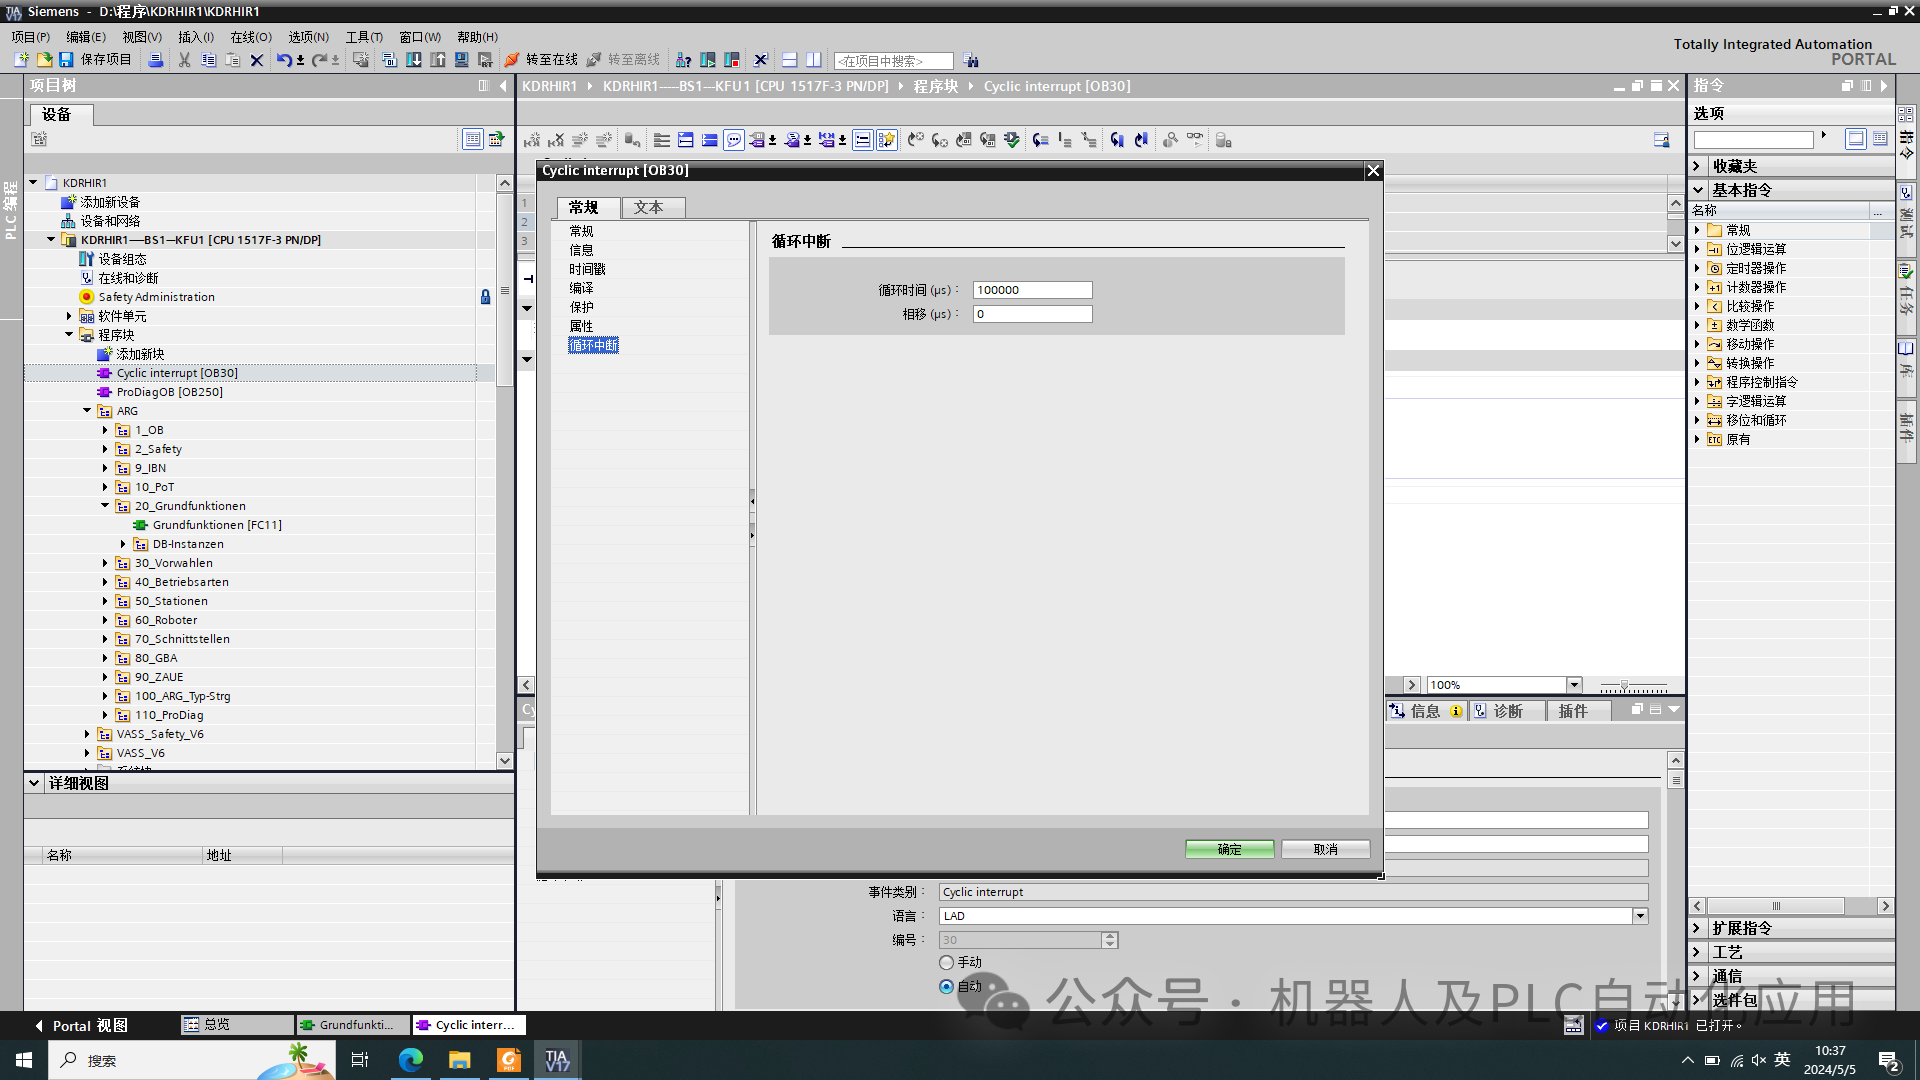Viewport: 1920px width, 1080px height.
Task: Open the zoom 100% dropdown
Action: point(1574,685)
